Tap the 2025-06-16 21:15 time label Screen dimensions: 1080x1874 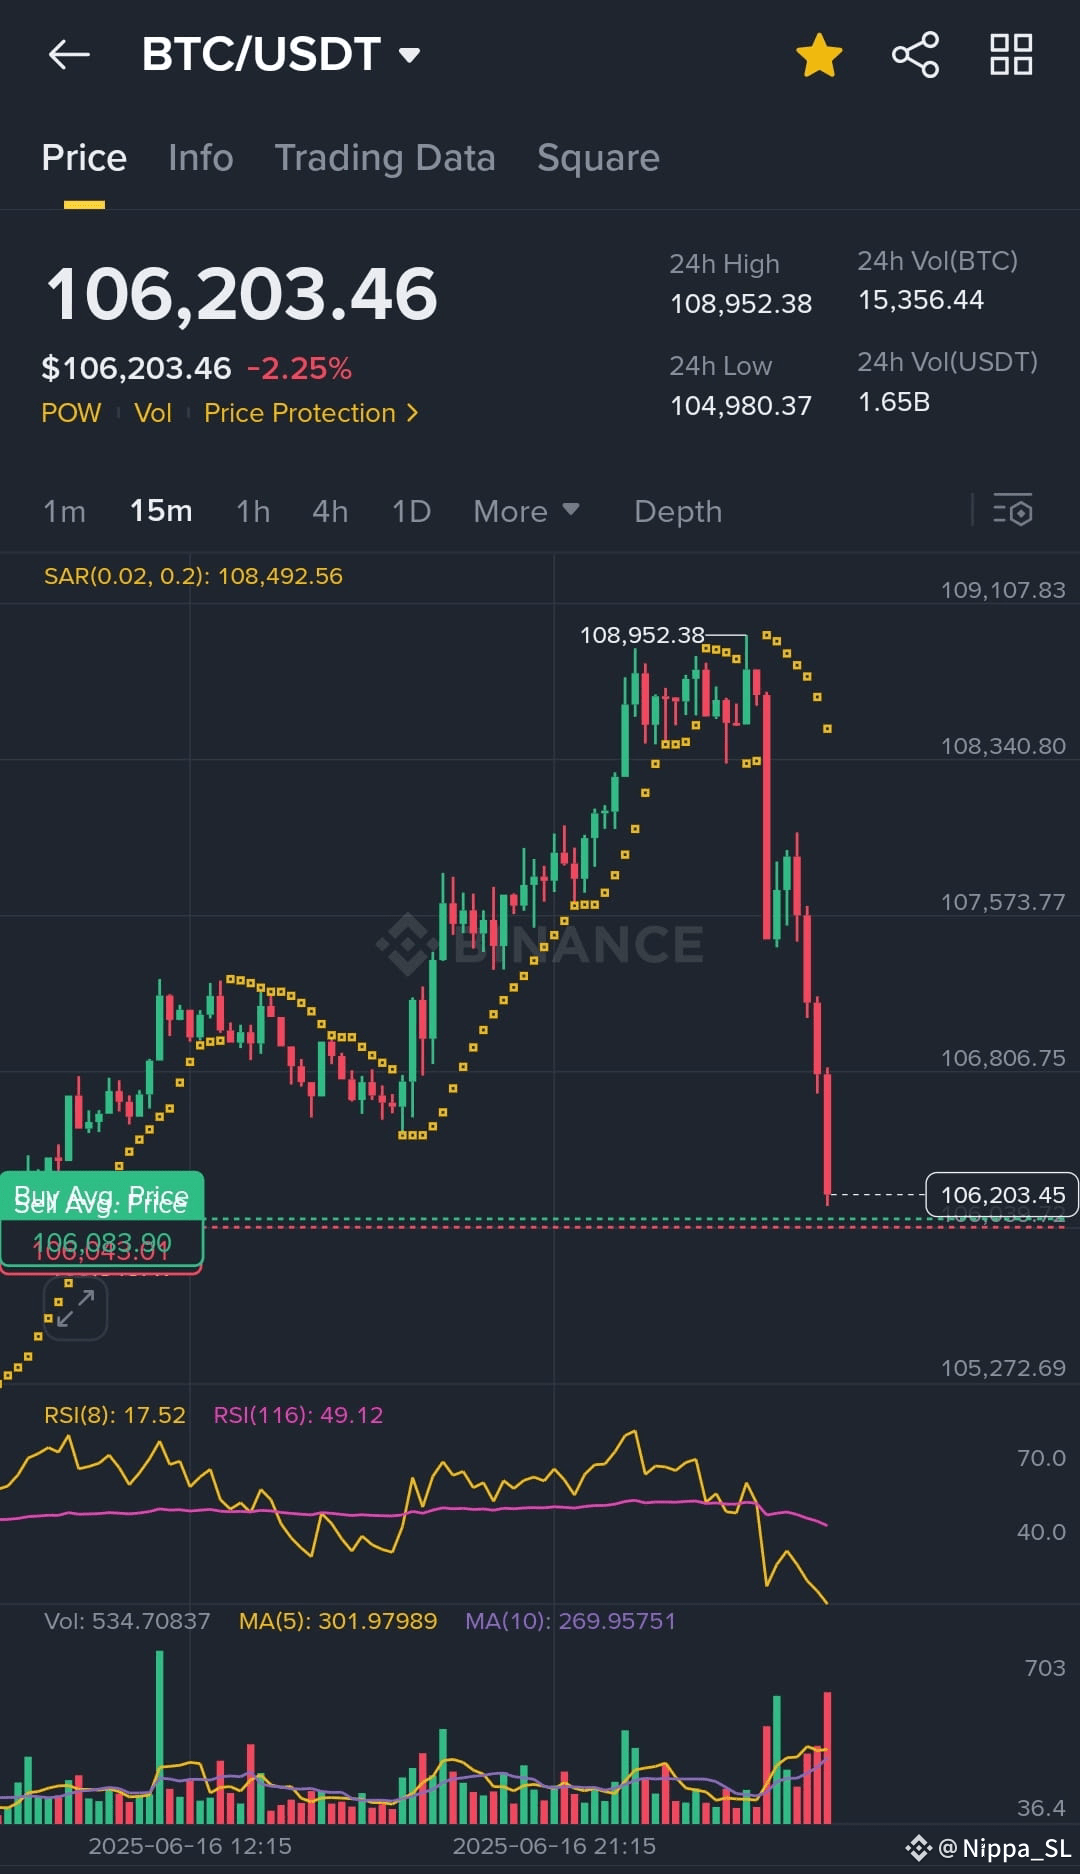coord(554,1846)
